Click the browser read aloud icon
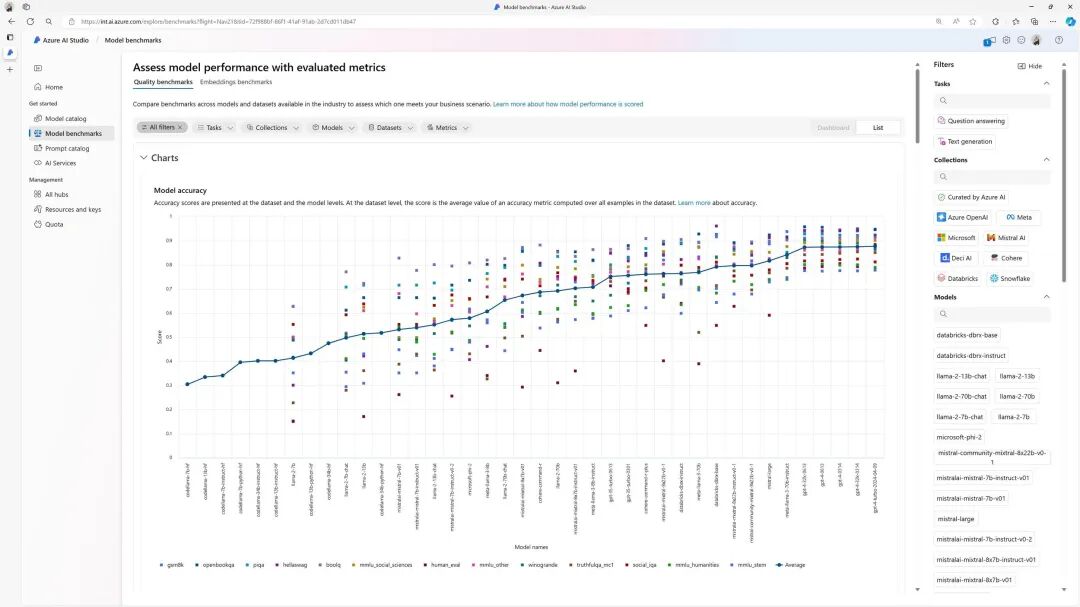1080x607 pixels. point(956,21)
